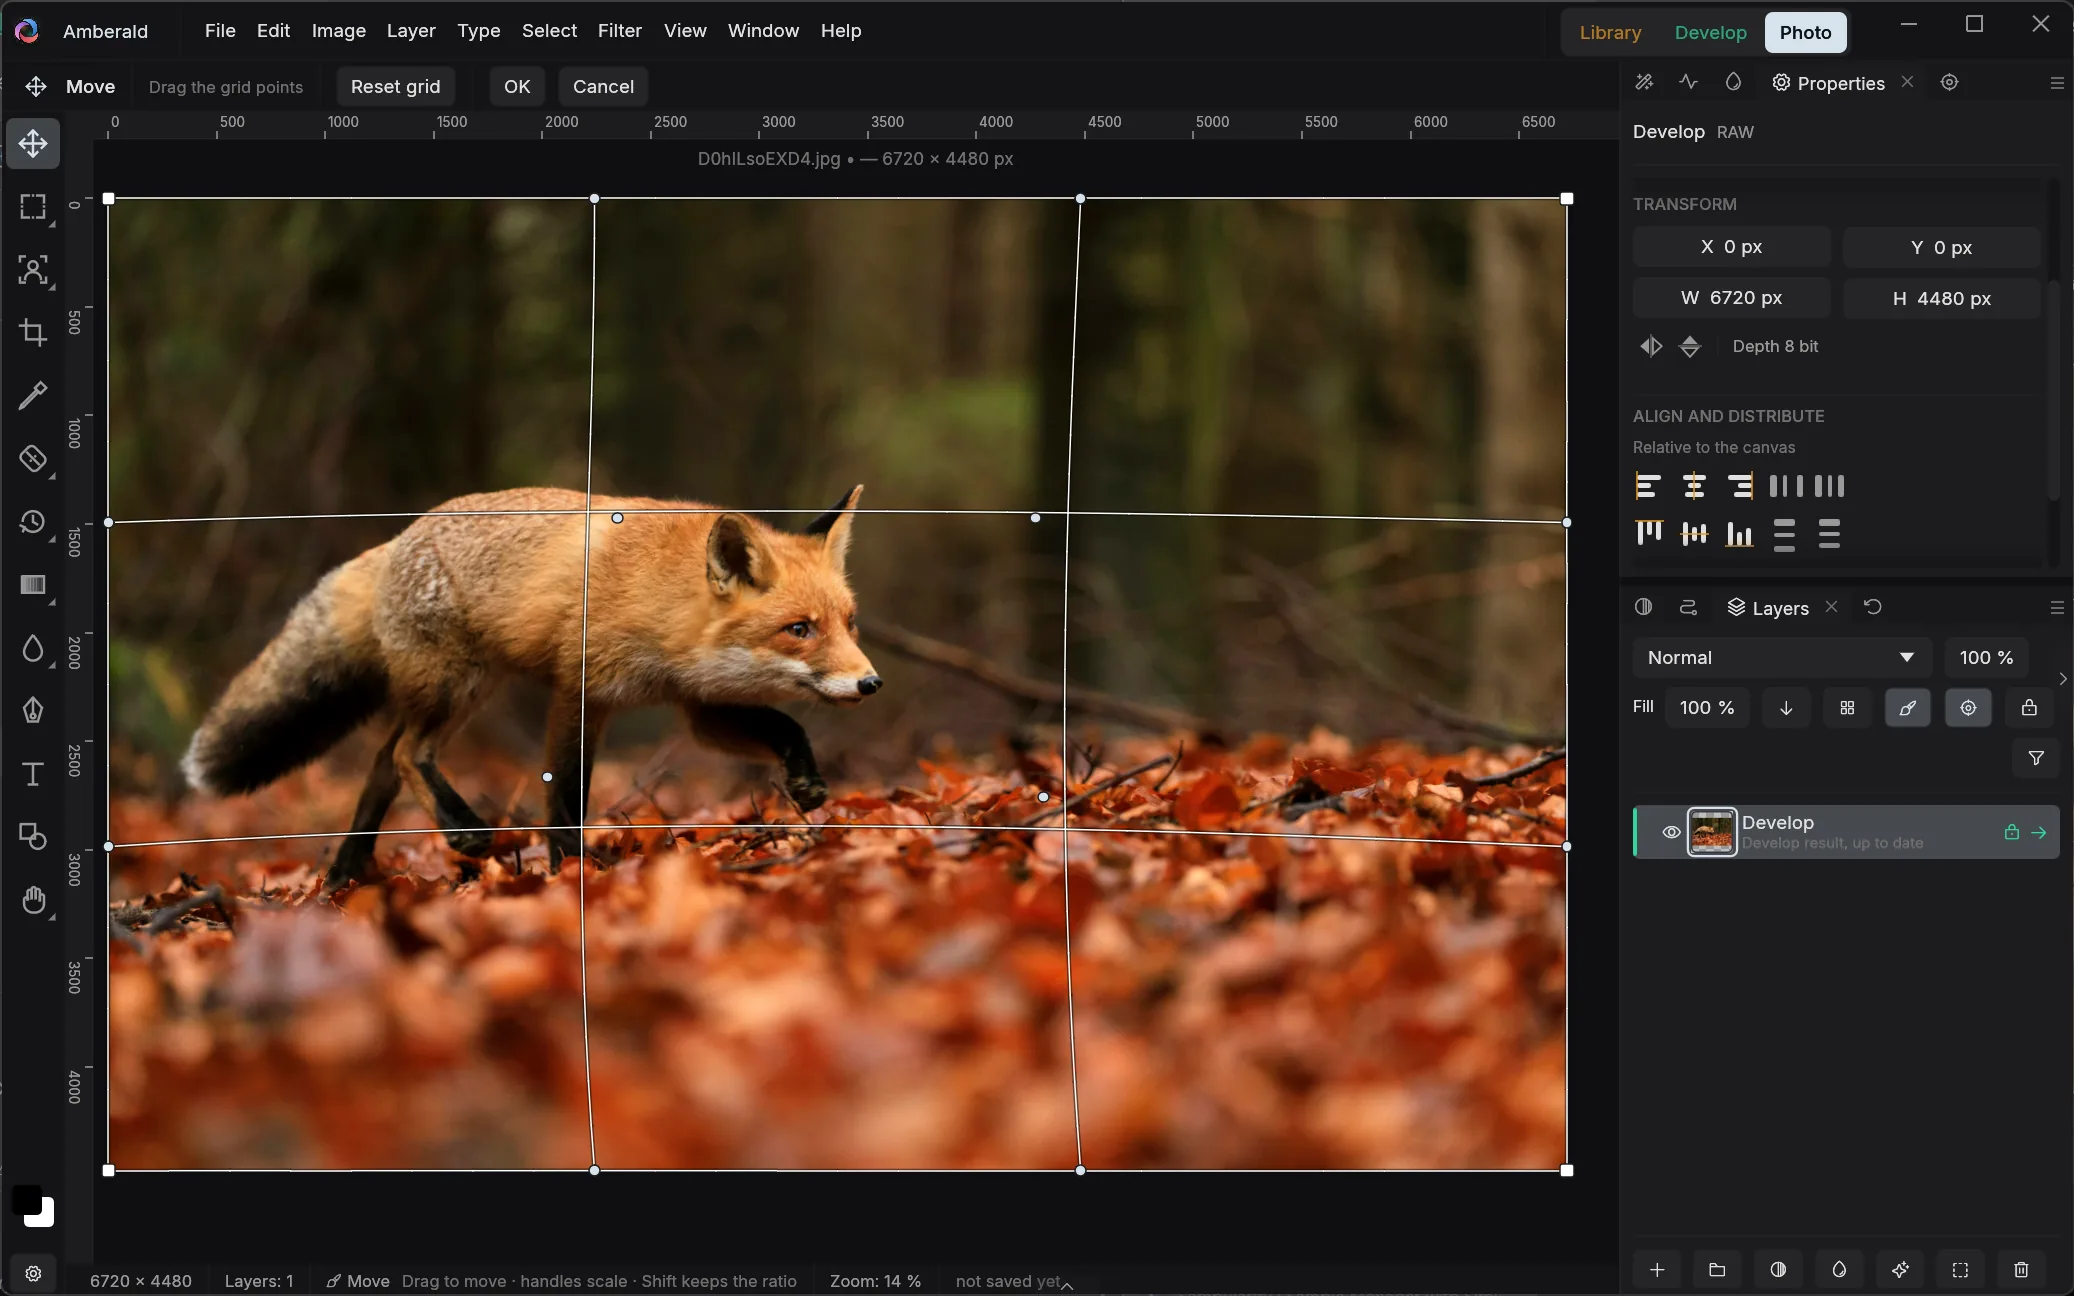
Task: Select the Text tool
Action: (33, 774)
